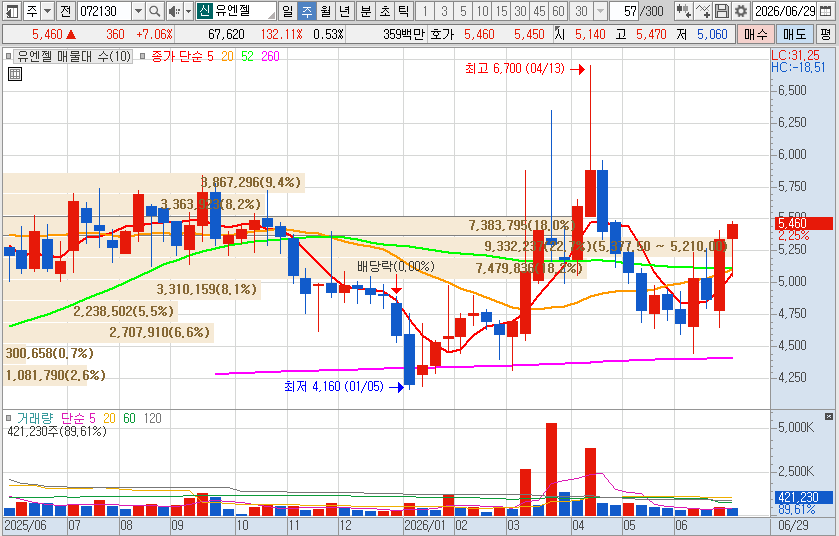This screenshot has width=839, height=536.
Task: Click the date field 2026/06/29
Action: click(x=785, y=11)
